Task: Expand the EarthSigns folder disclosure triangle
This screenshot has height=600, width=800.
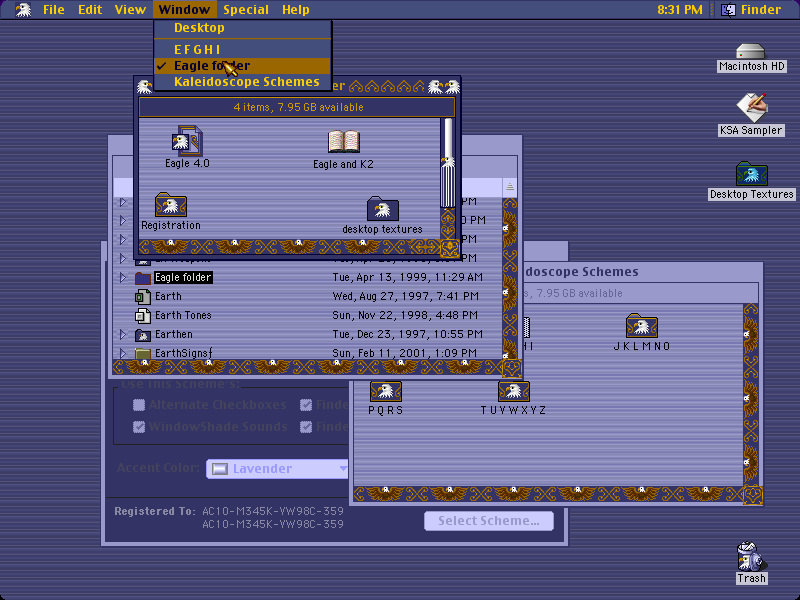Action: coord(122,353)
